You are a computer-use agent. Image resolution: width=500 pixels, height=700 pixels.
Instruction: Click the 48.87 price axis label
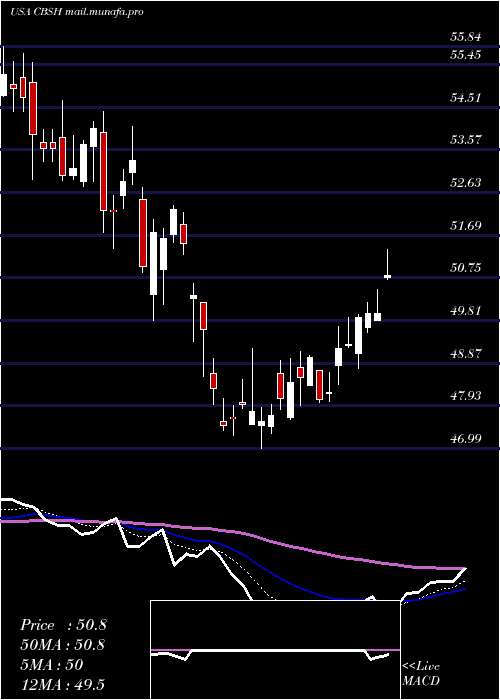(x=468, y=354)
